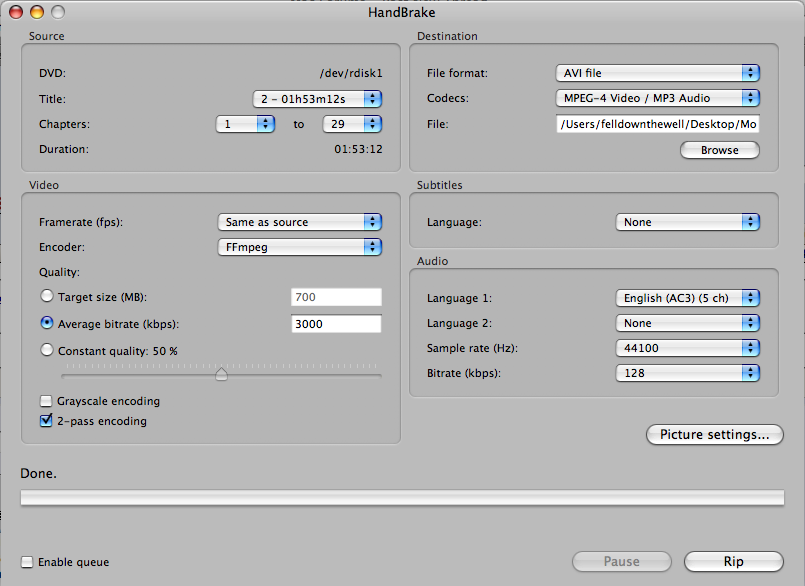Select the Target size (MB) radio button

[x=47, y=296]
